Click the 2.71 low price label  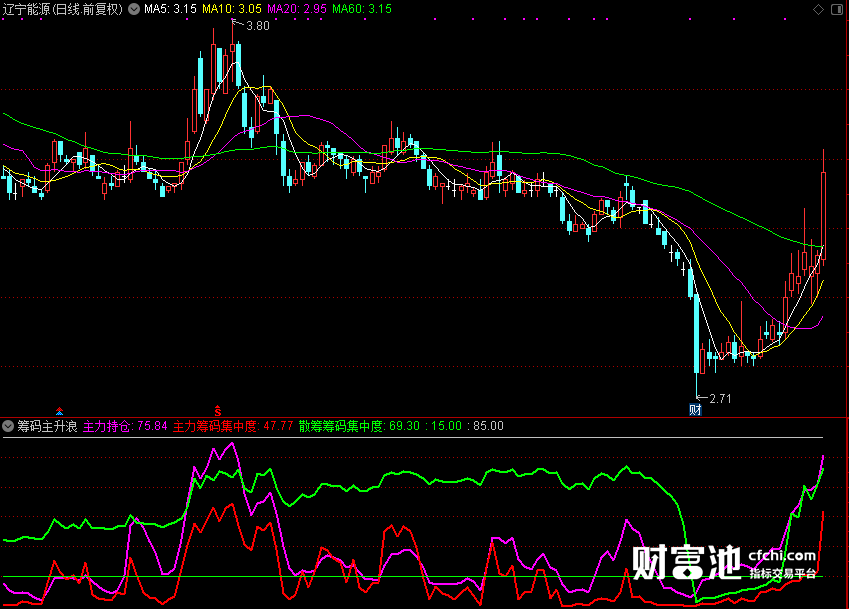(x=720, y=399)
